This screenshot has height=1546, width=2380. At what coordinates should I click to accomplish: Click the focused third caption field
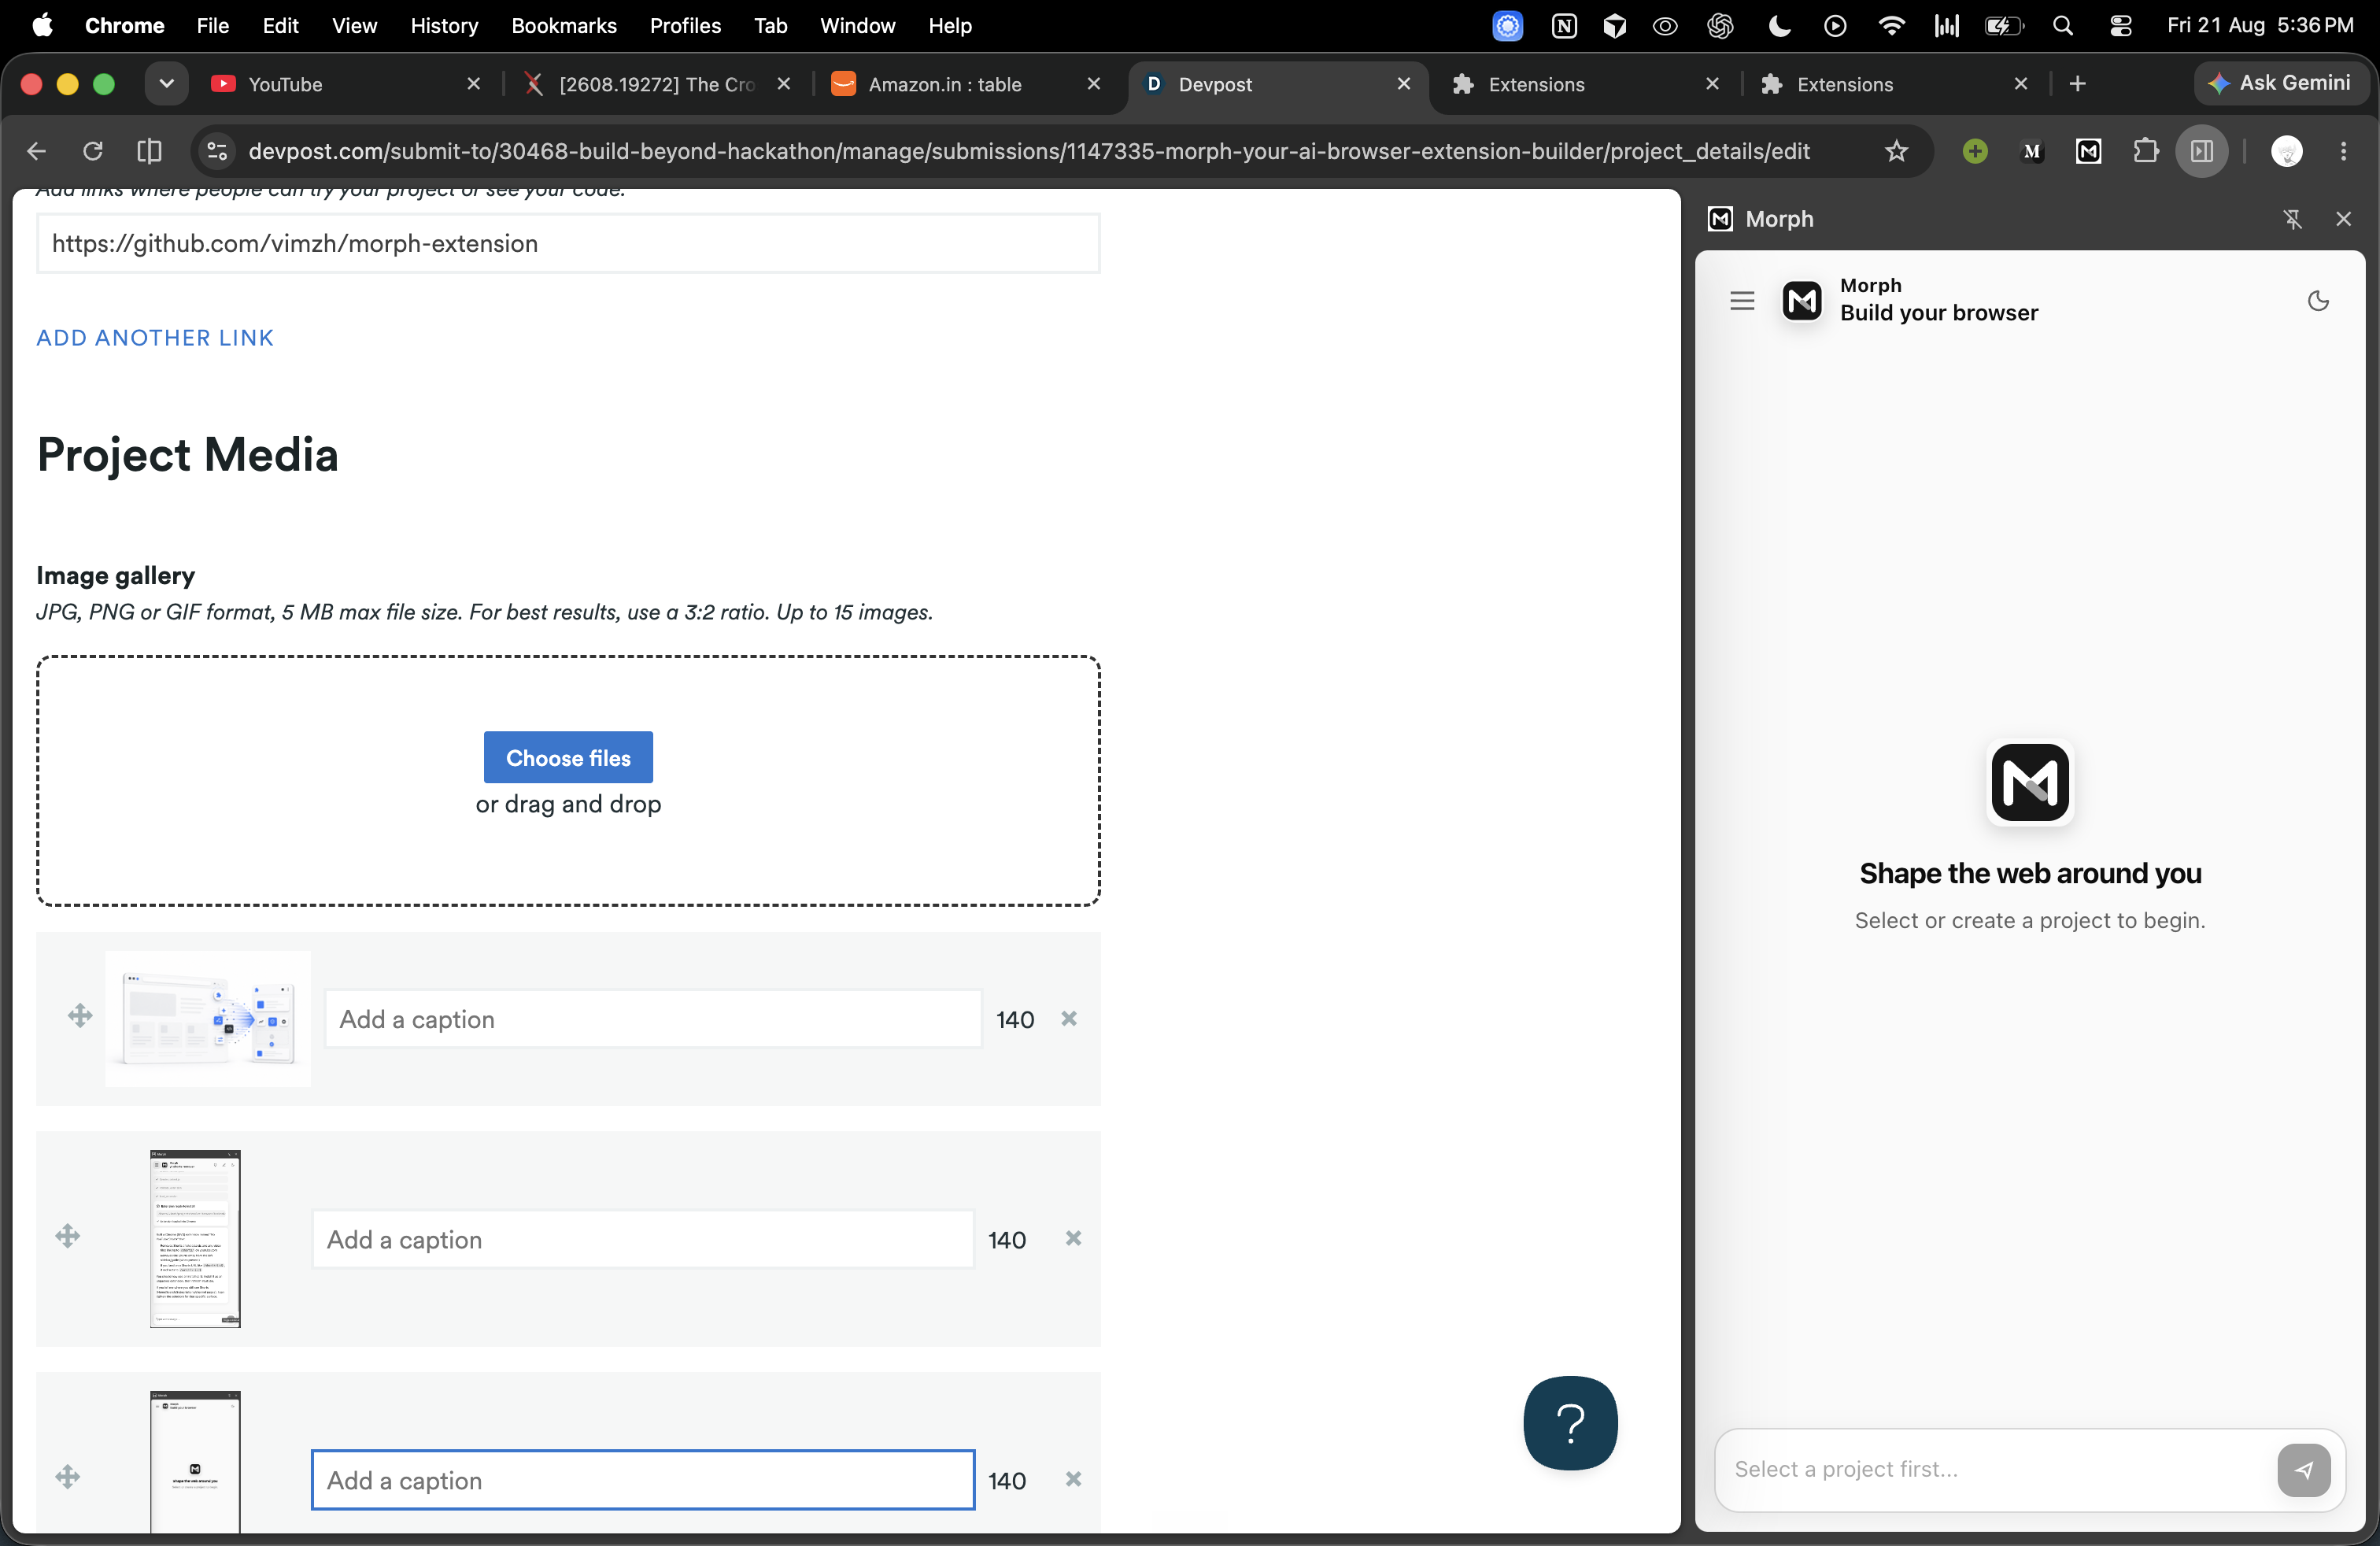643,1480
